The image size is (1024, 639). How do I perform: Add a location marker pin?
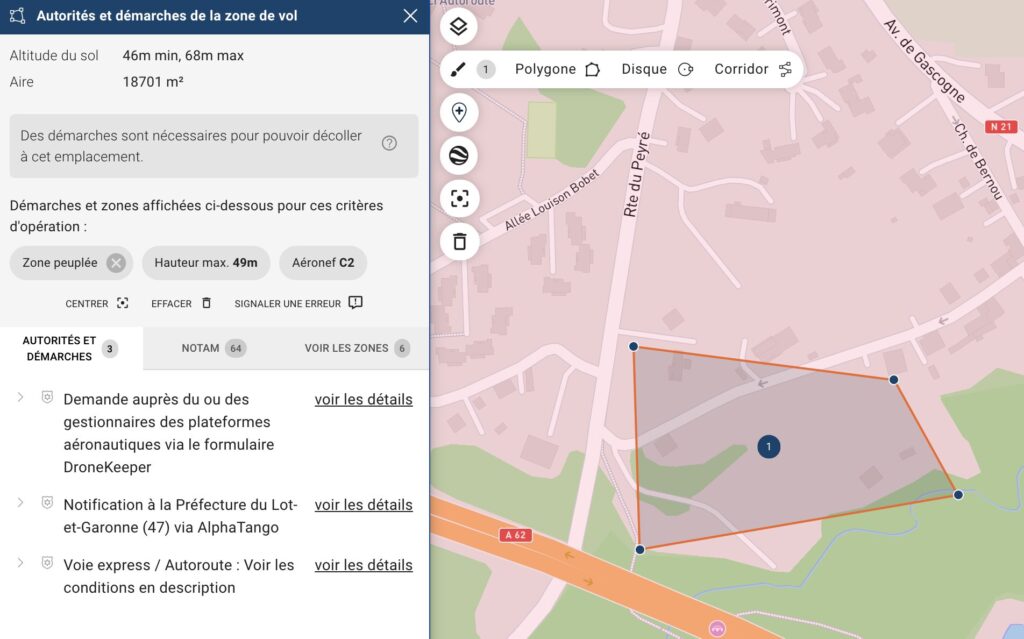[459, 112]
